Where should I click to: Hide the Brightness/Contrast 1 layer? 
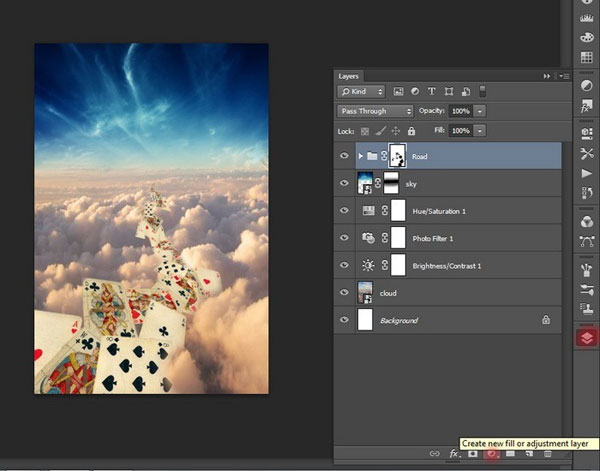[344, 265]
